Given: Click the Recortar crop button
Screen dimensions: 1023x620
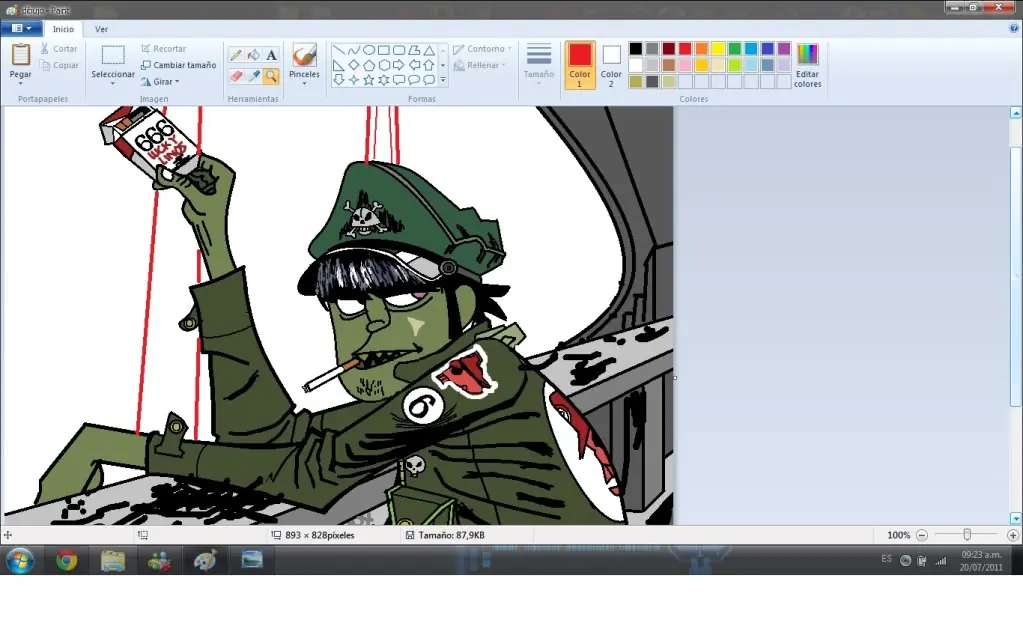Looking at the screenshot, I should tap(164, 49).
